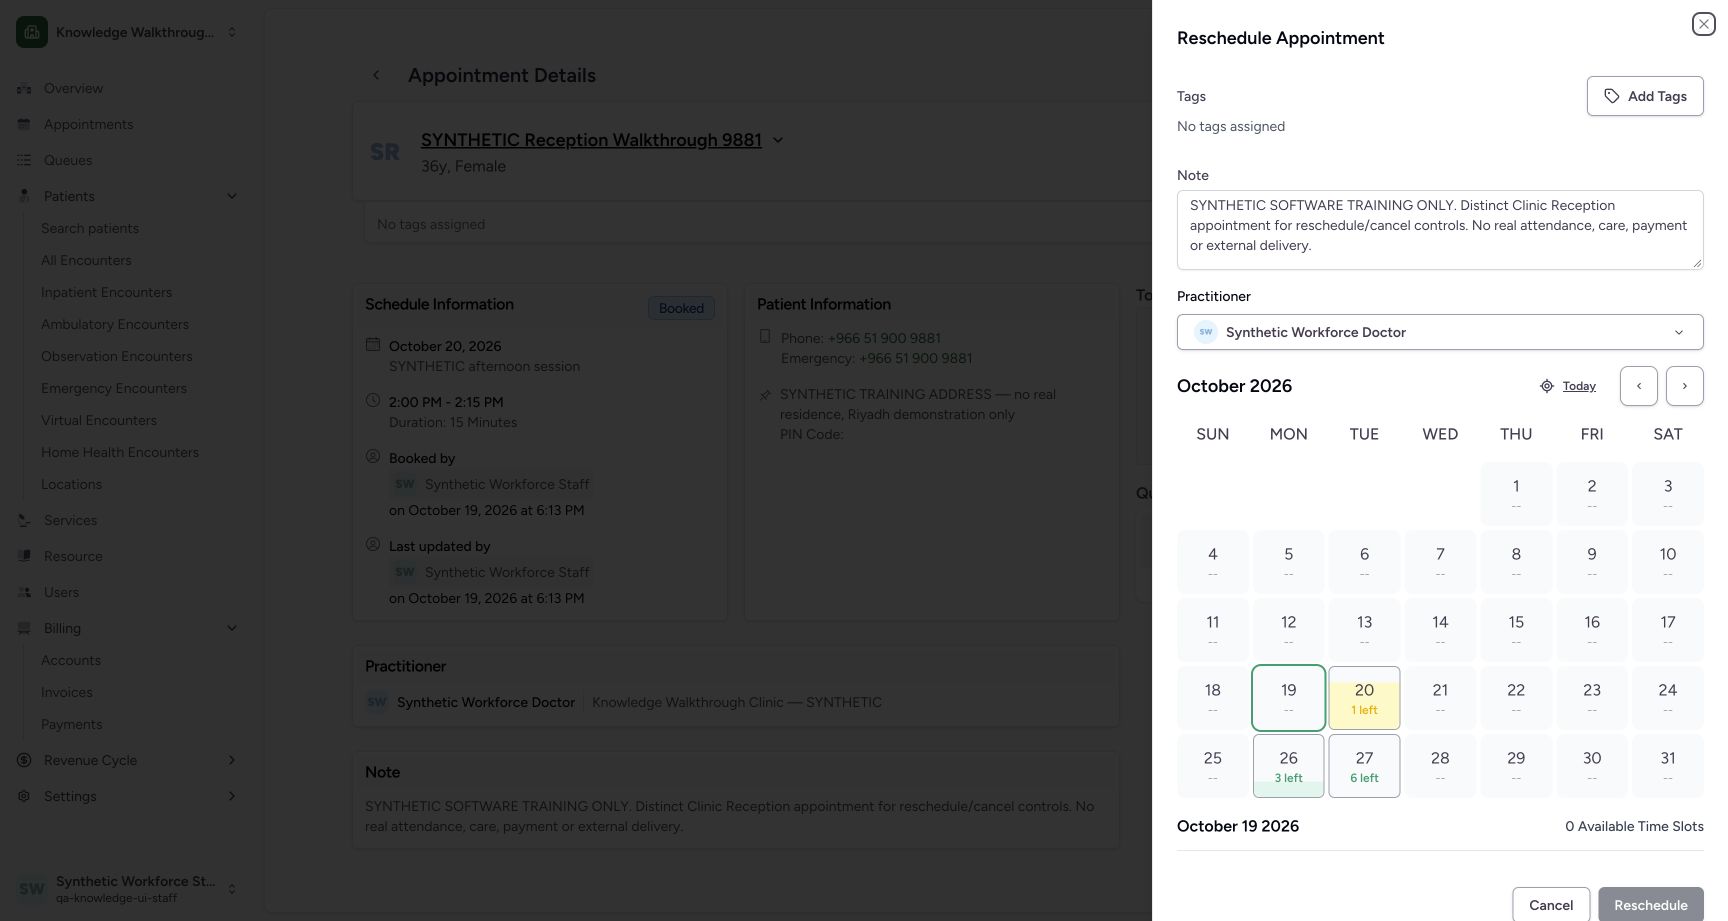Go to next month in calendar
1728x921 pixels.
1685,386
